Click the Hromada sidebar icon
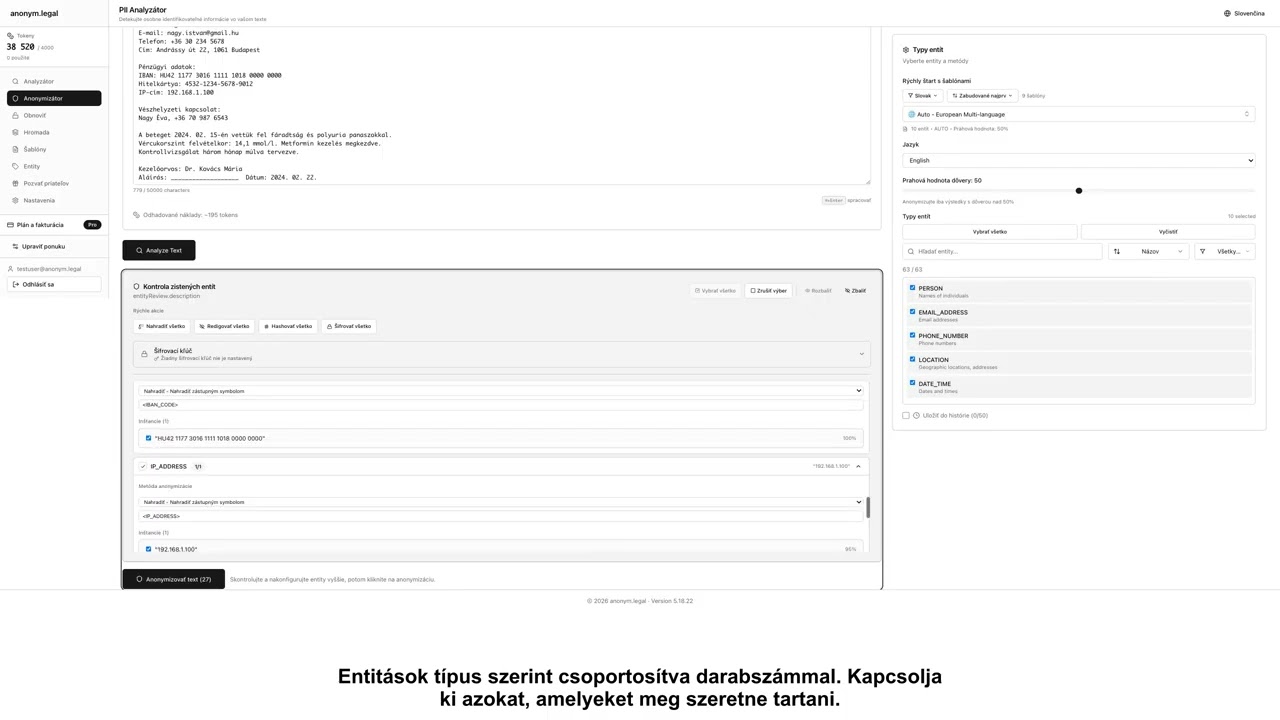The height and width of the screenshot is (720, 1280). [15, 132]
